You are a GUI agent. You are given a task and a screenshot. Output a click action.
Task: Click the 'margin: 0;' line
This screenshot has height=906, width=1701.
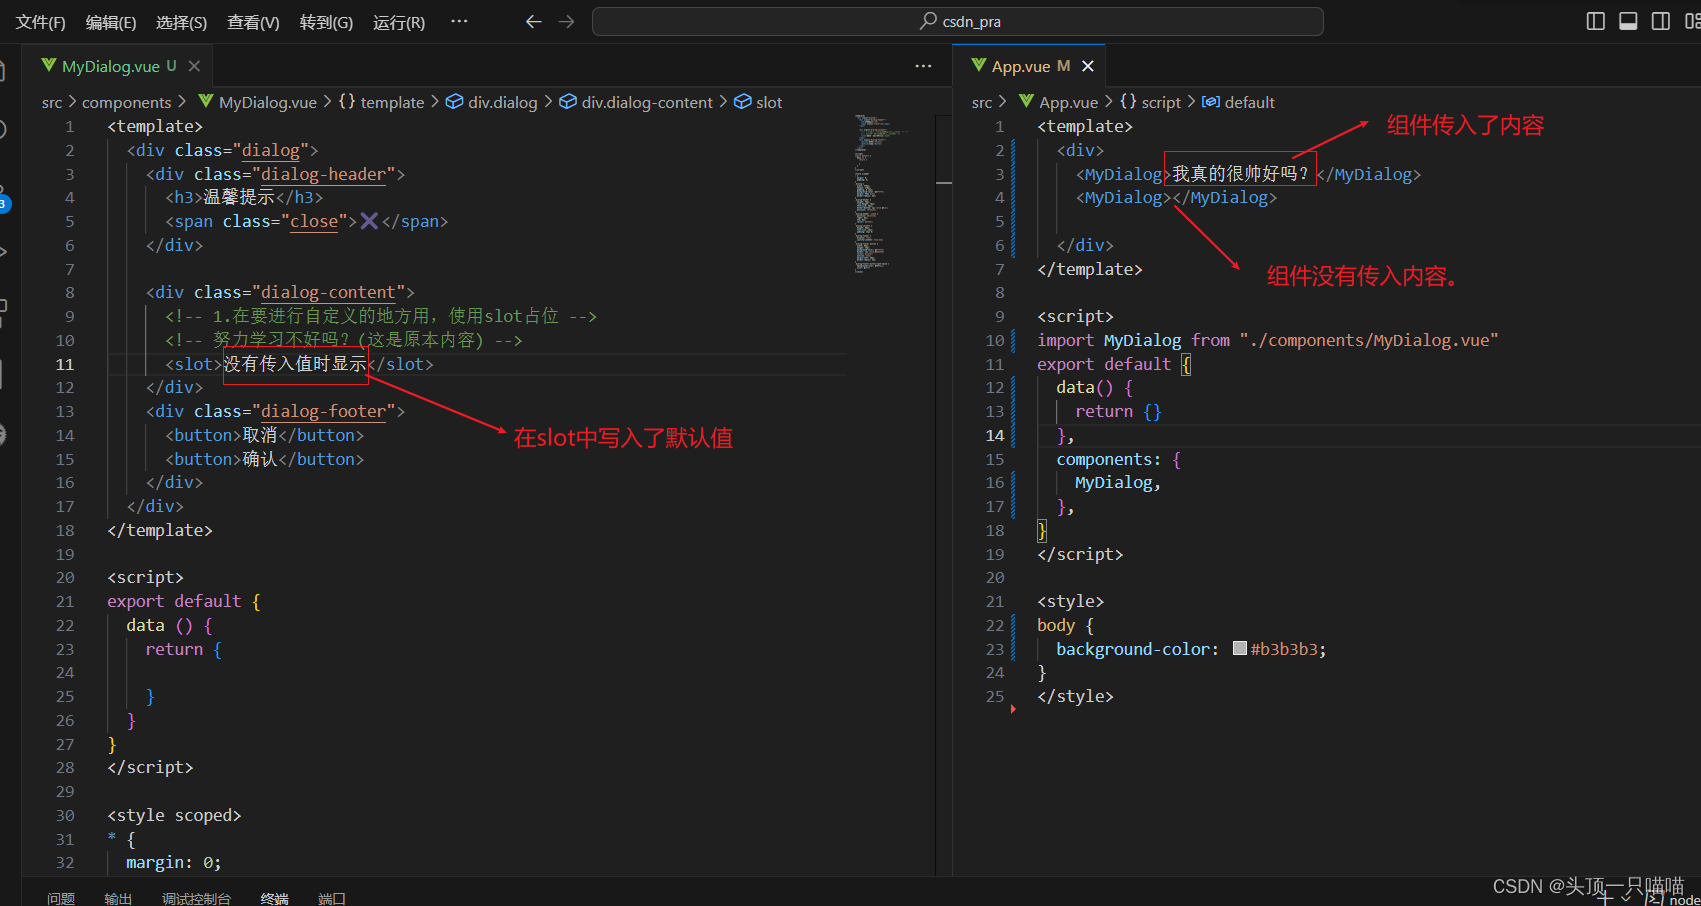tap(173, 862)
